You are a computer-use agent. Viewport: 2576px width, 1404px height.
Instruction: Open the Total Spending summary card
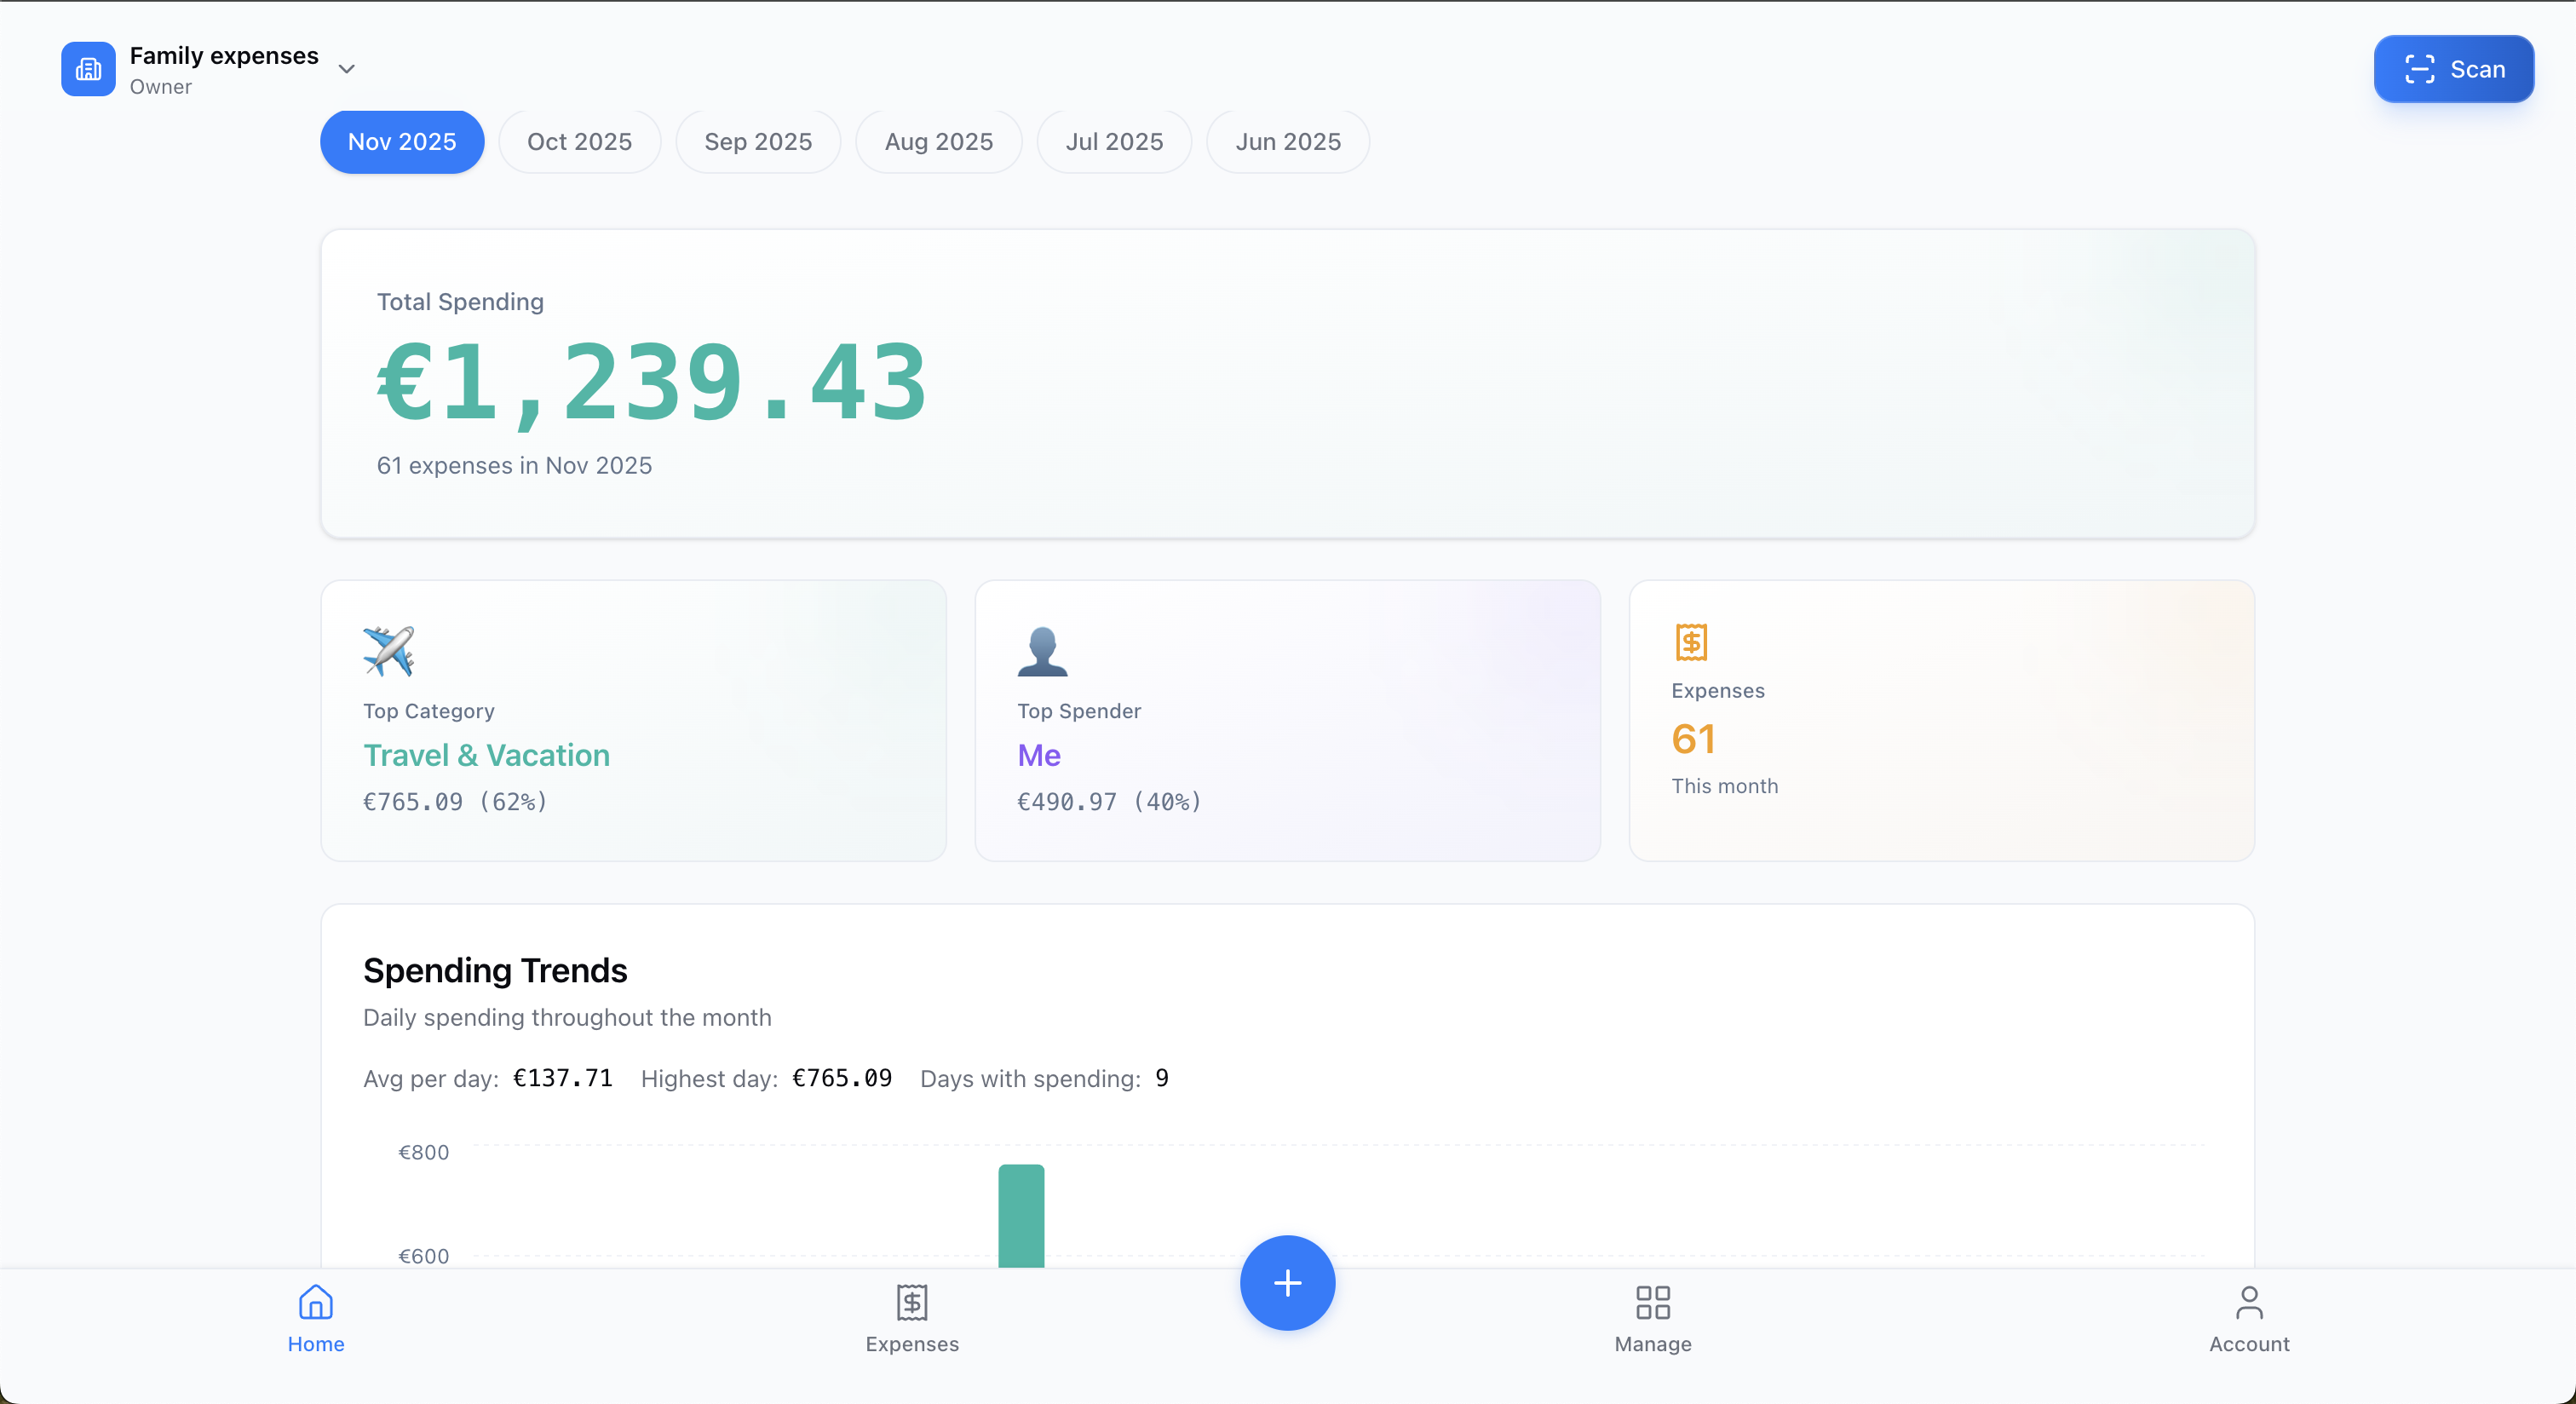pyautogui.click(x=1287, y=384)
